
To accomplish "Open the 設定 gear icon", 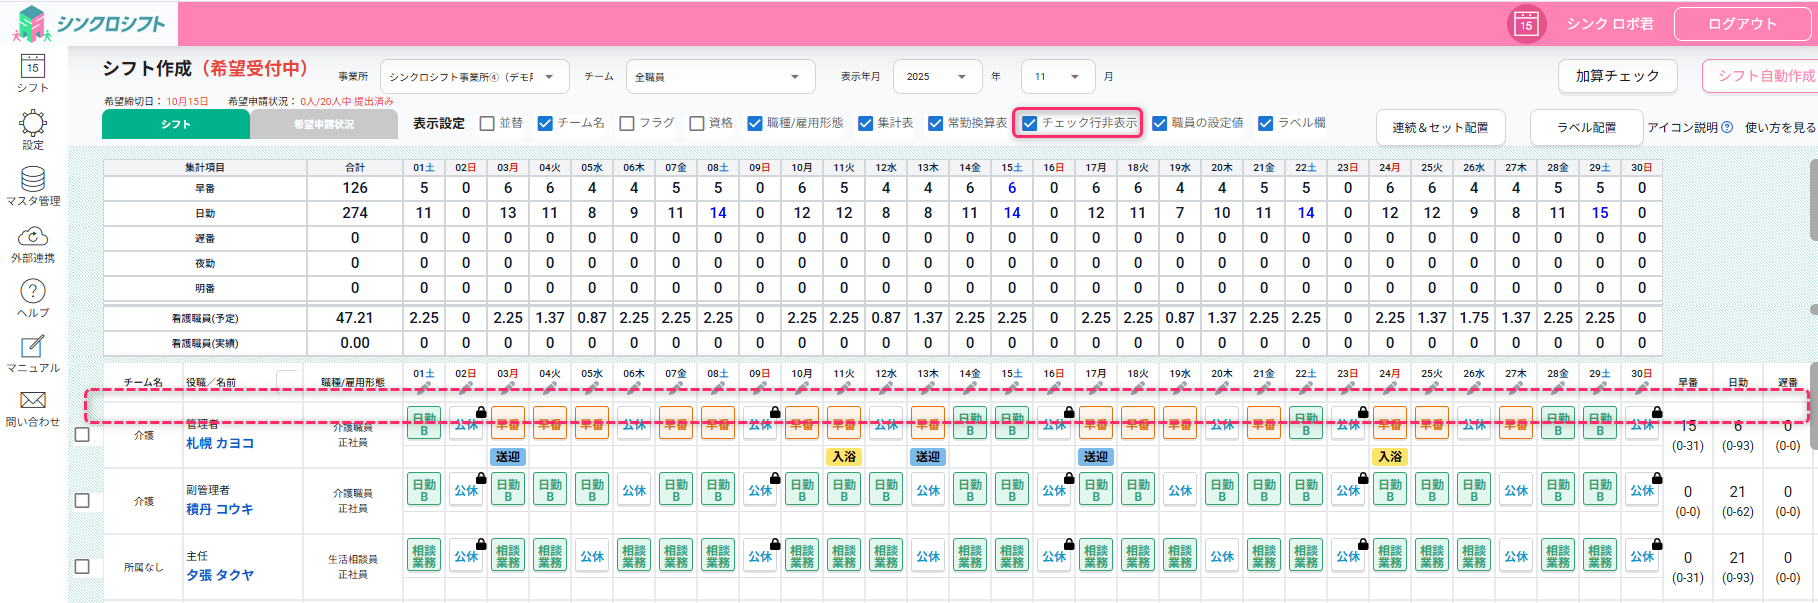I will tap(33, 124).
